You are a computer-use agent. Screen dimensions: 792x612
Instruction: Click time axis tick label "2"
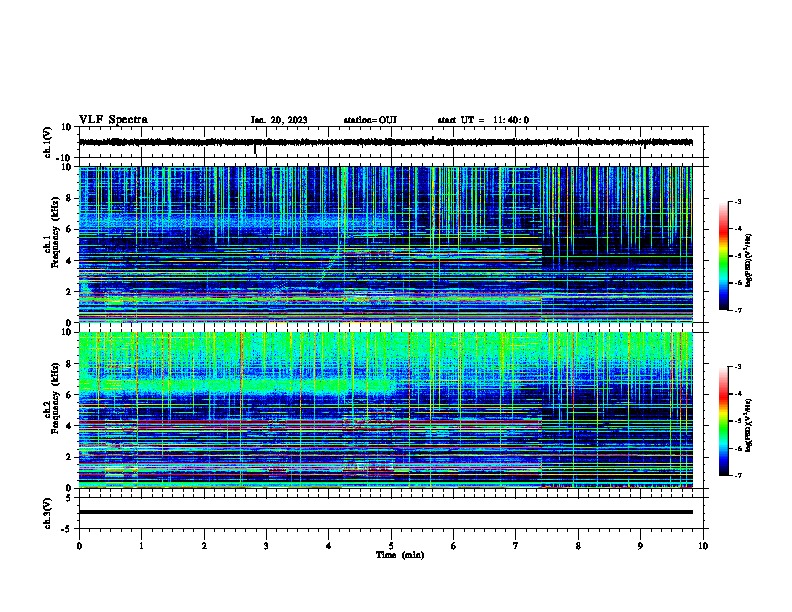(204, 546)
